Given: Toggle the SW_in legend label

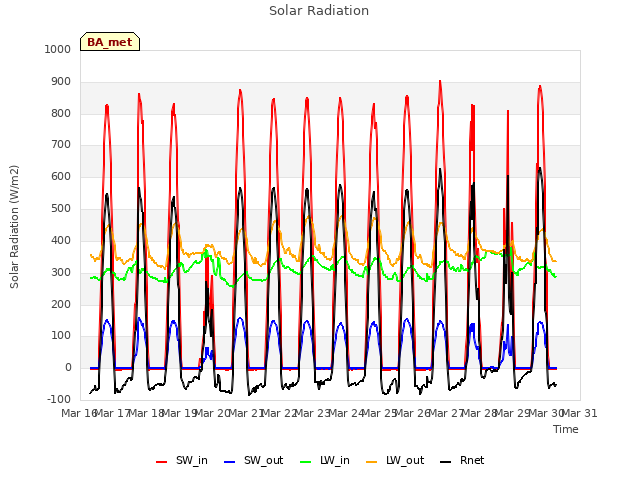Looking at the screenshot, I should click(192, 460).
